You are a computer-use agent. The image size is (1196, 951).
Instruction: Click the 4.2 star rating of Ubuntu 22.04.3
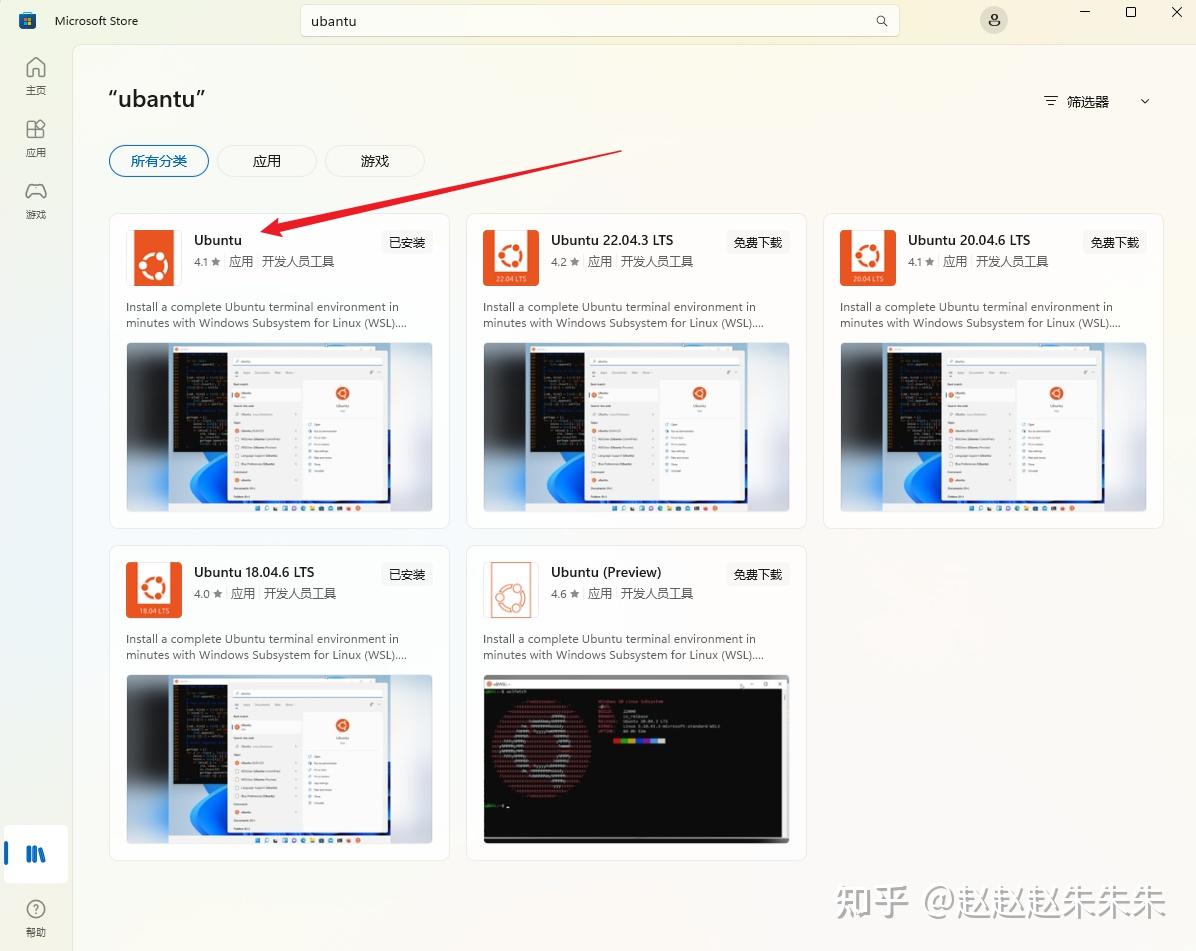pos(565,262)
